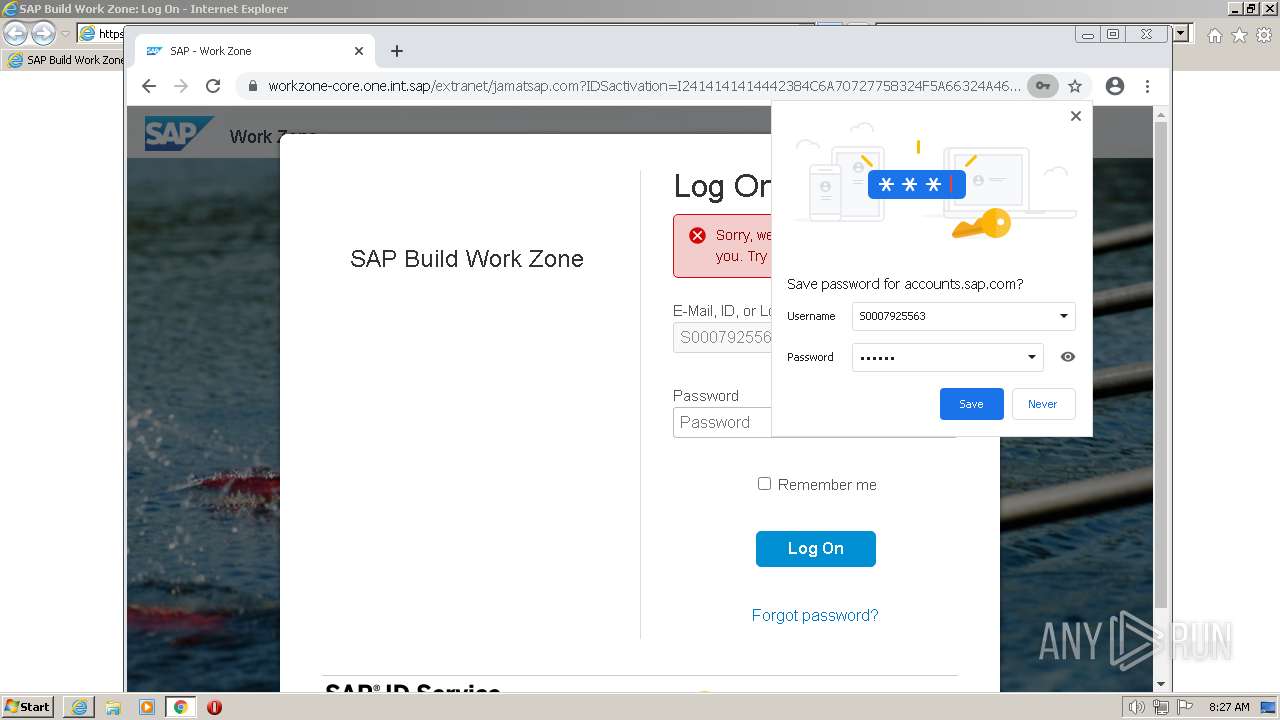Click the red error icon in alert
This screenshot has width=1280, height=720.
coord(697,235)
